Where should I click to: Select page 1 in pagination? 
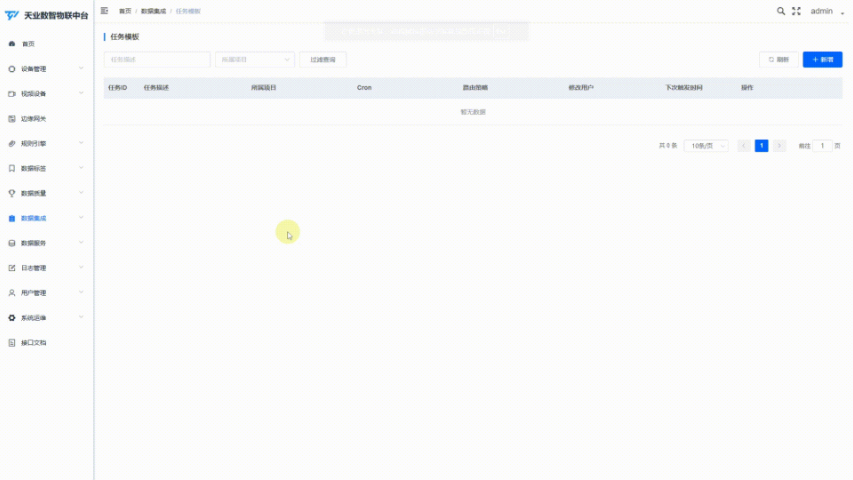[762, 146]
